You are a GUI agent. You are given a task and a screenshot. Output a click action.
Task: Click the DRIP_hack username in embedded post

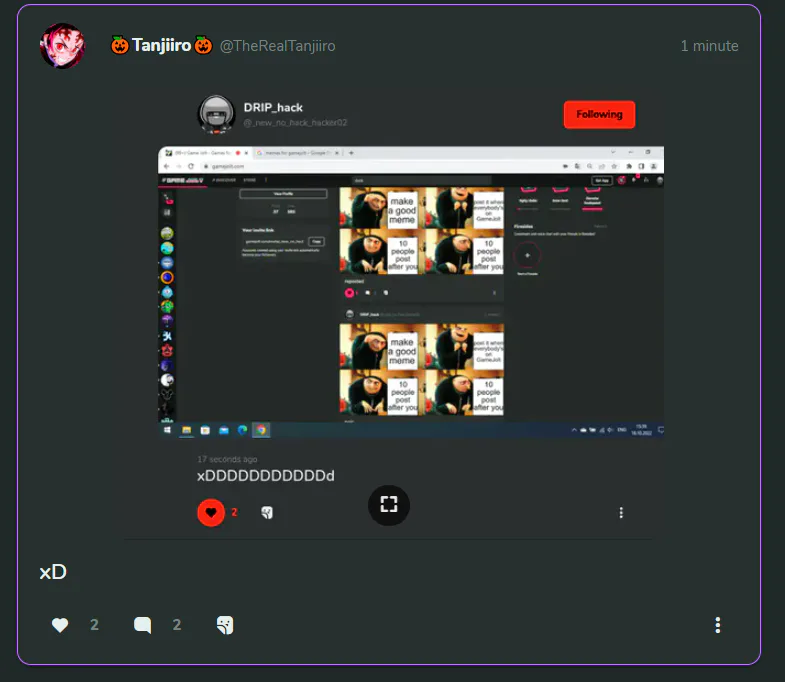[x=273, y=108]
